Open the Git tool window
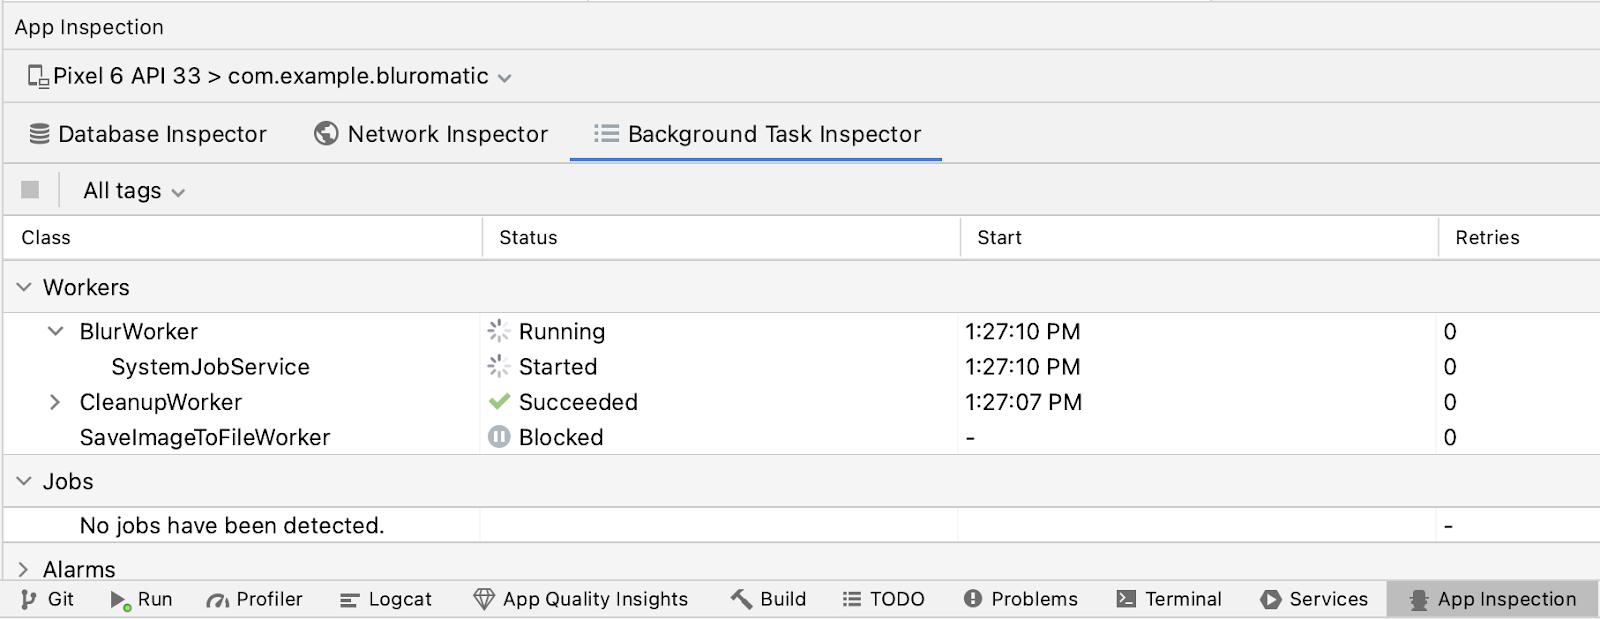The image size is (1600, 619). (x=48, y=599)
